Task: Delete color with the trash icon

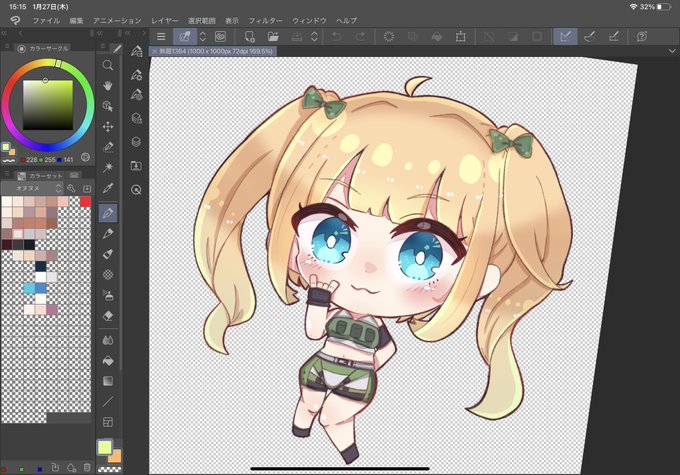Action: [x=87, y=467]
